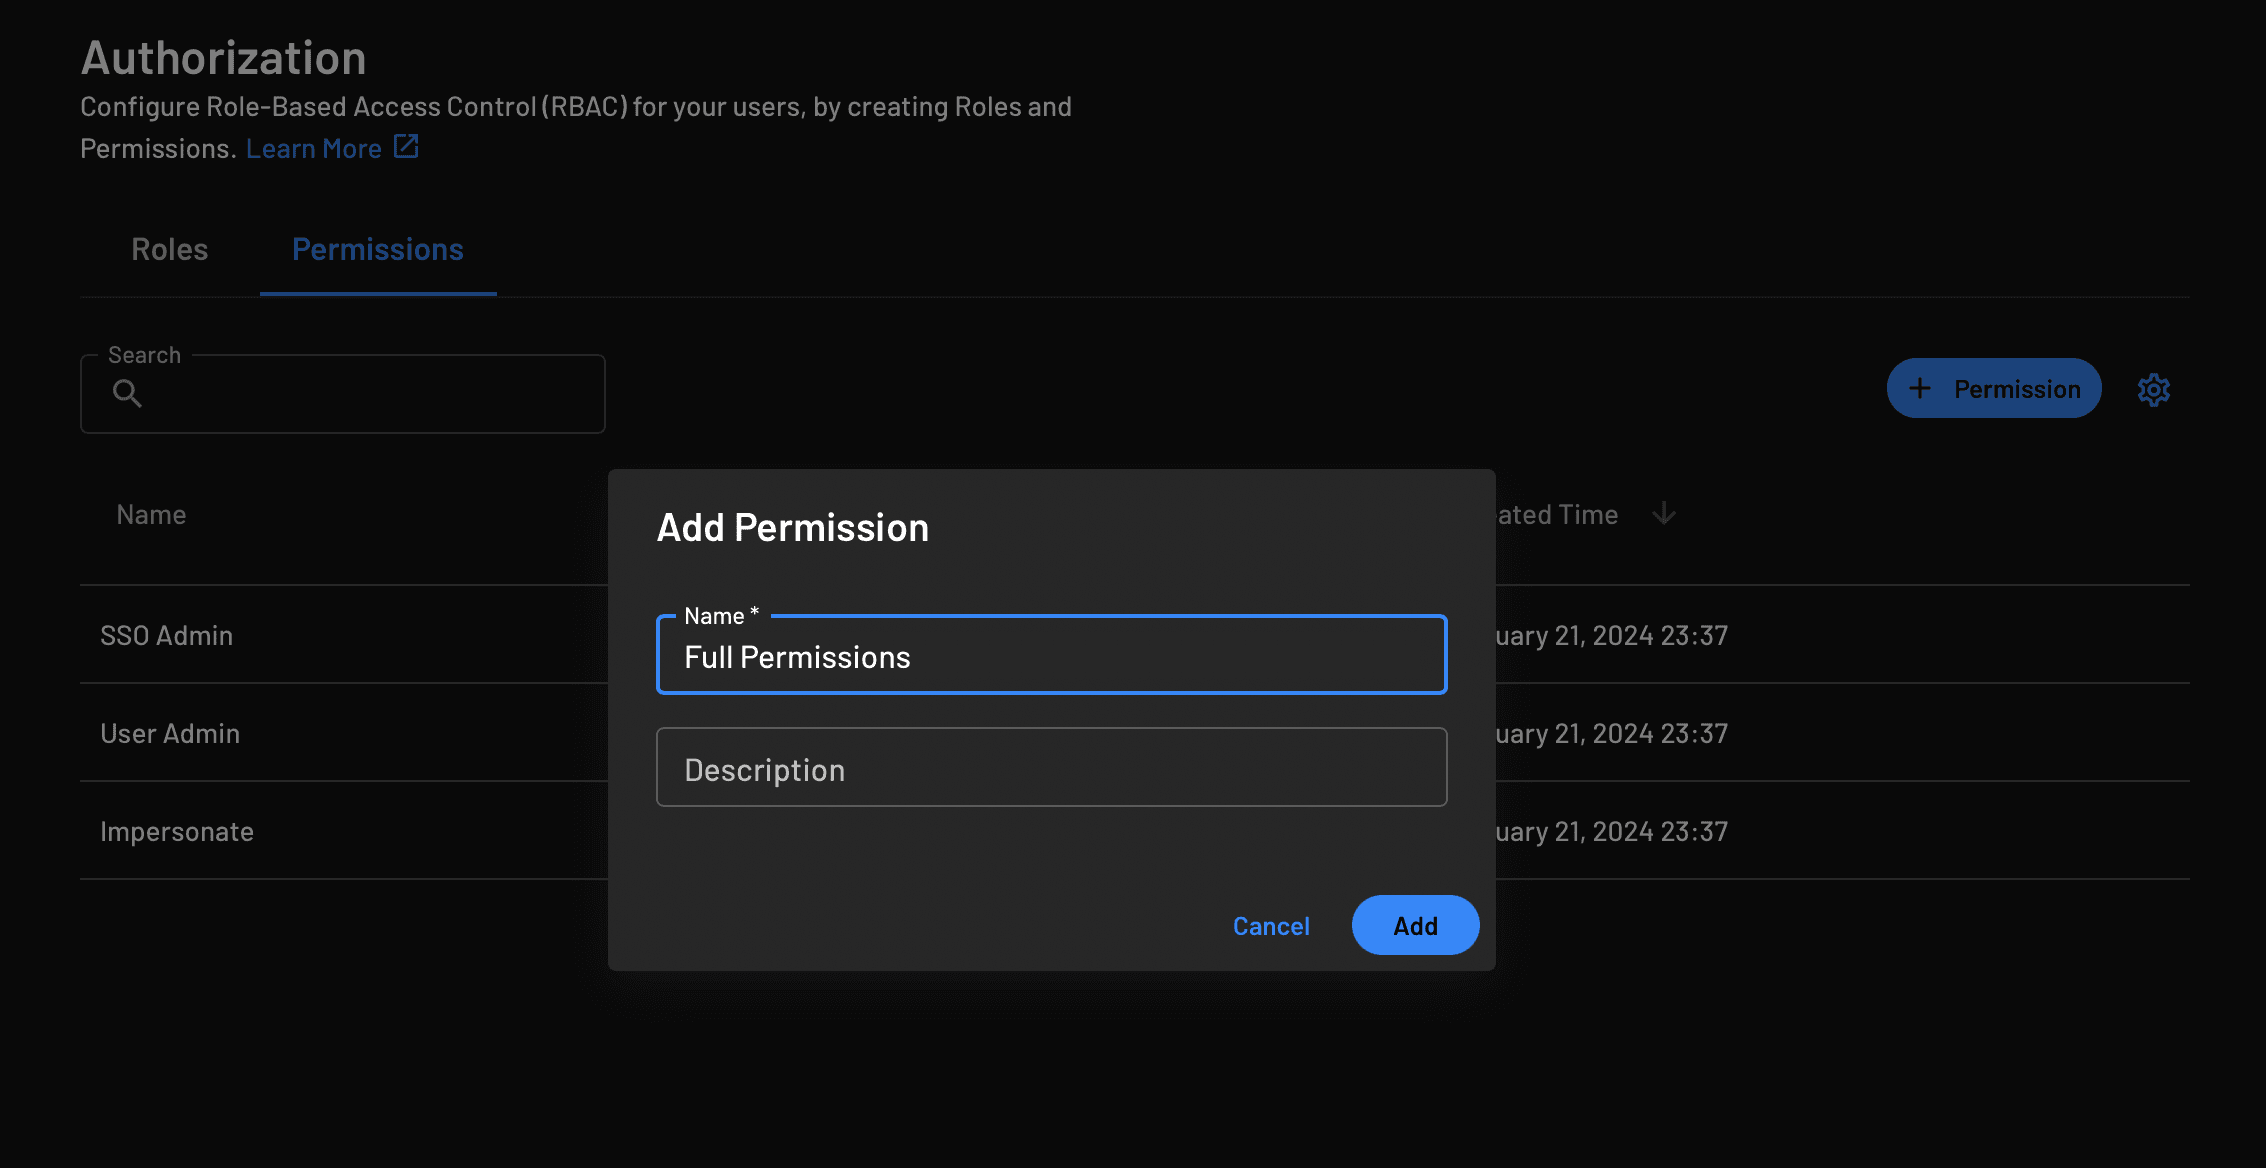Click the sort arrow by Created Time
The height and width of the screenshot is (1168, 2266).
click(x=1664, y=514)
